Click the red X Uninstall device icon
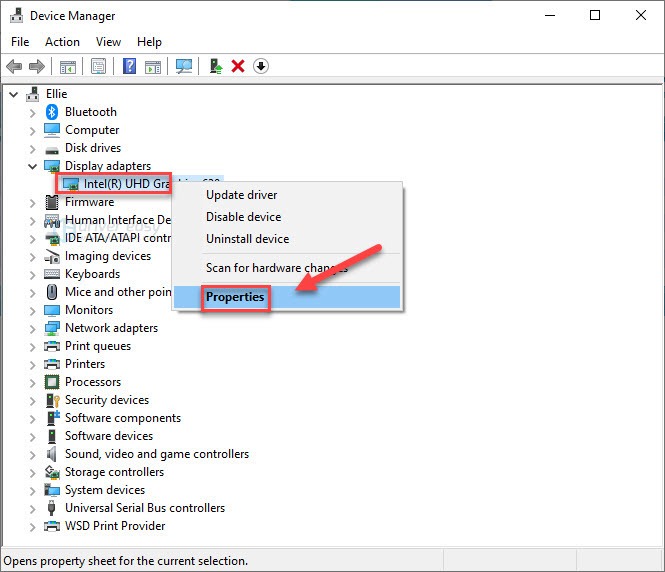 238,66
